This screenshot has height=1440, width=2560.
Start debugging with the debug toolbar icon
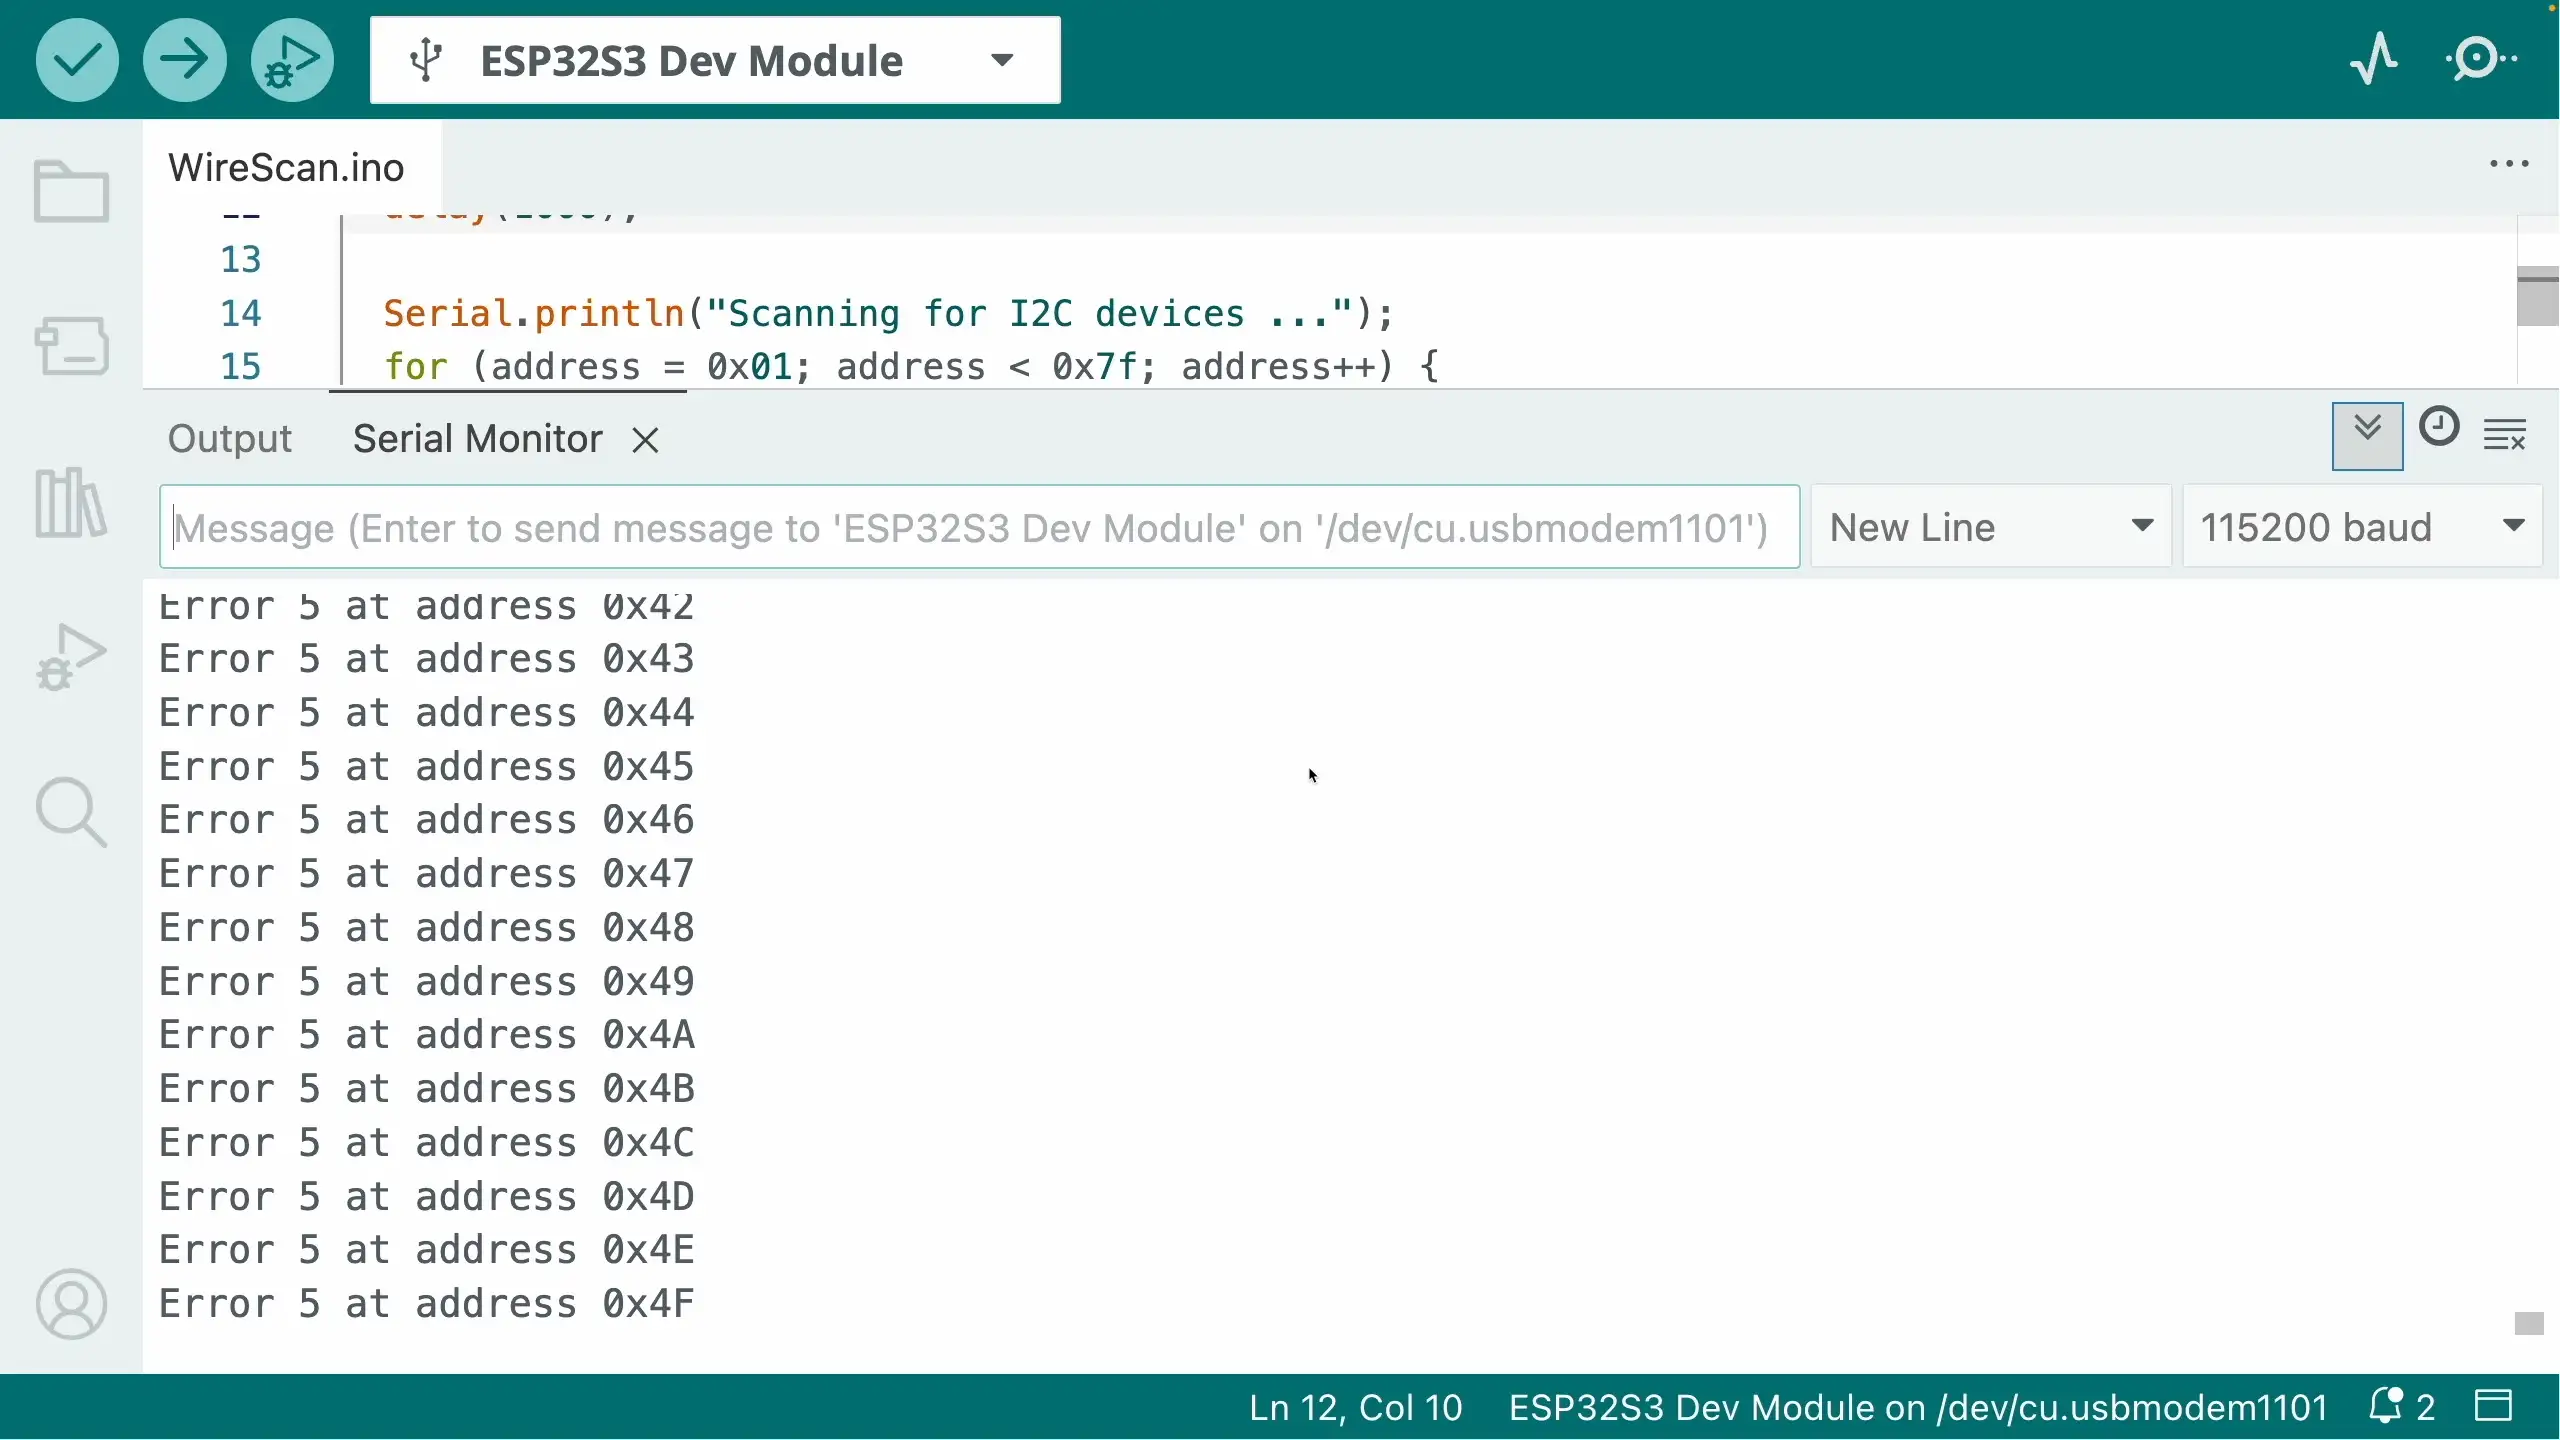[291, 59]
